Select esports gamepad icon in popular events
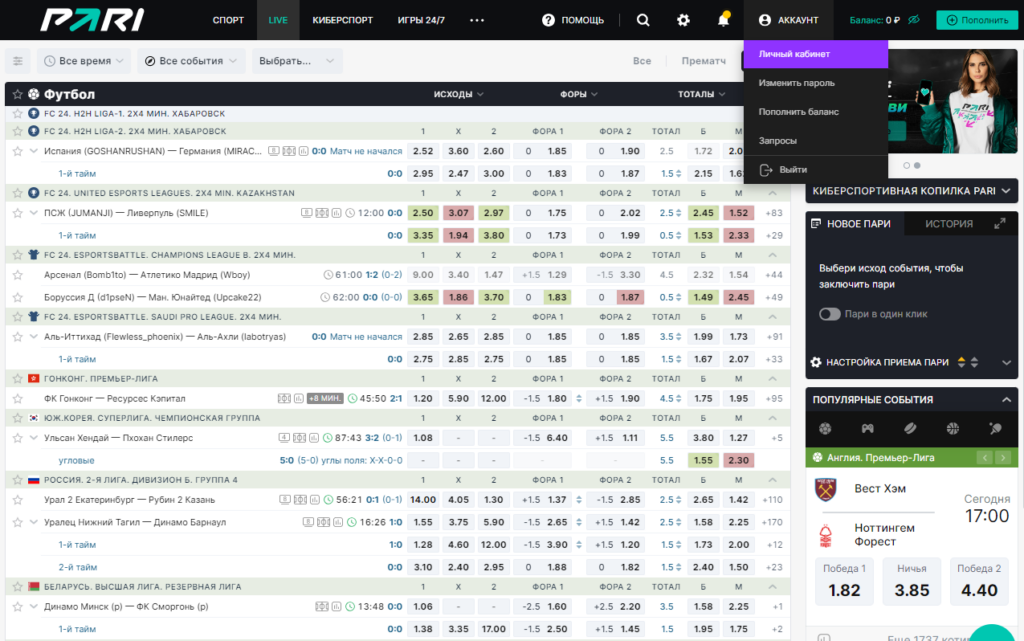The image size is (1024, 641). pos(867,429)
